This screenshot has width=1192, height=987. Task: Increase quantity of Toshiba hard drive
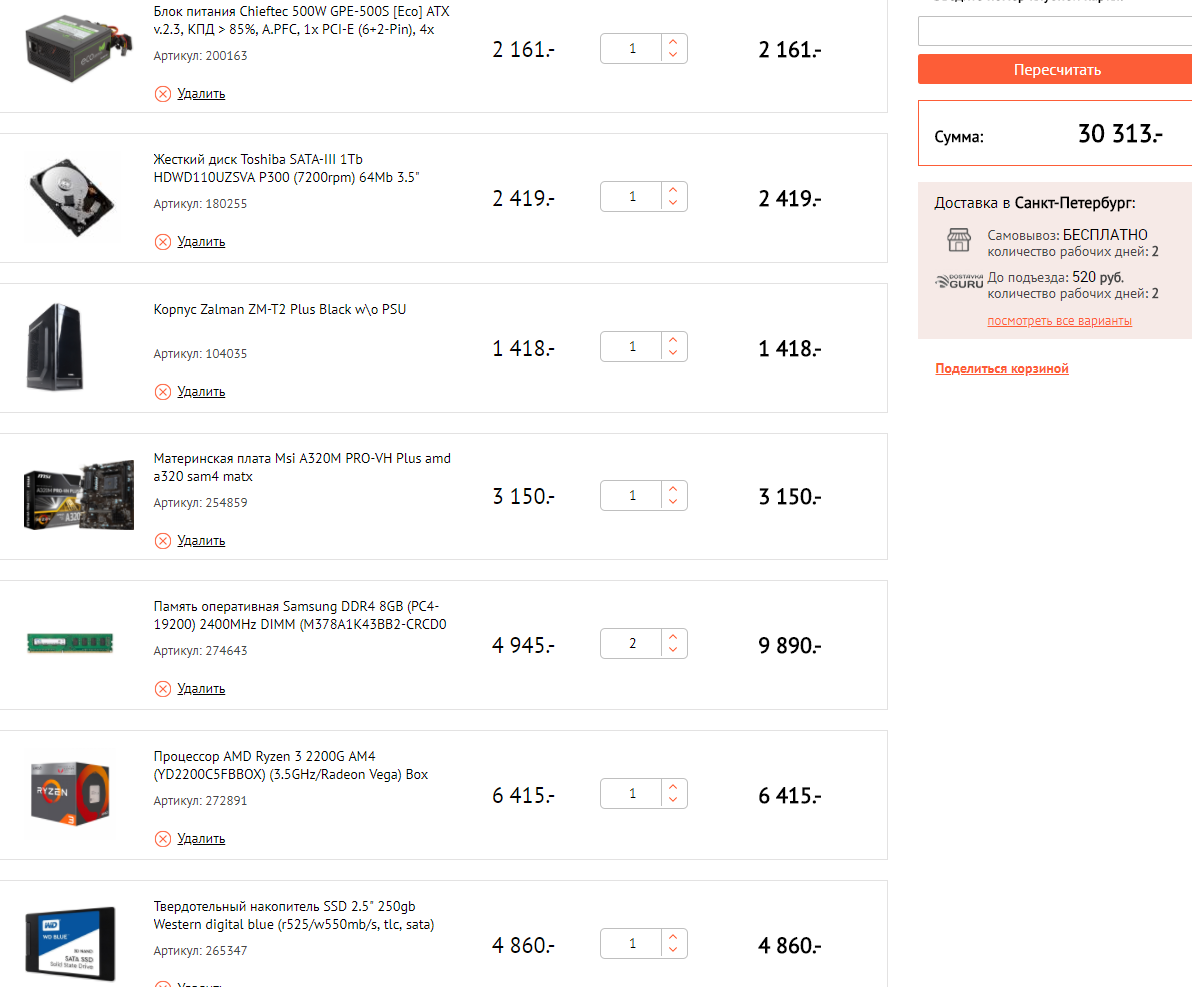tap(673, 189)
